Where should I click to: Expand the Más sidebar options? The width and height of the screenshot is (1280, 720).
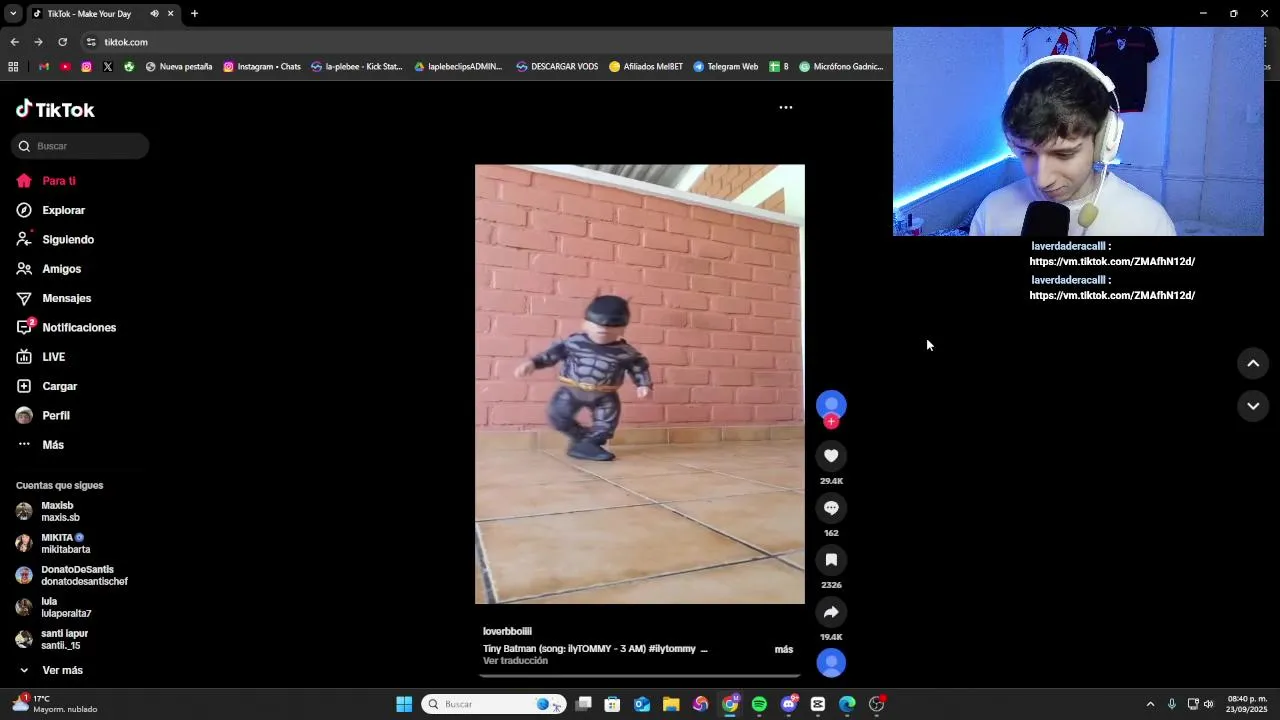(40, 445)
